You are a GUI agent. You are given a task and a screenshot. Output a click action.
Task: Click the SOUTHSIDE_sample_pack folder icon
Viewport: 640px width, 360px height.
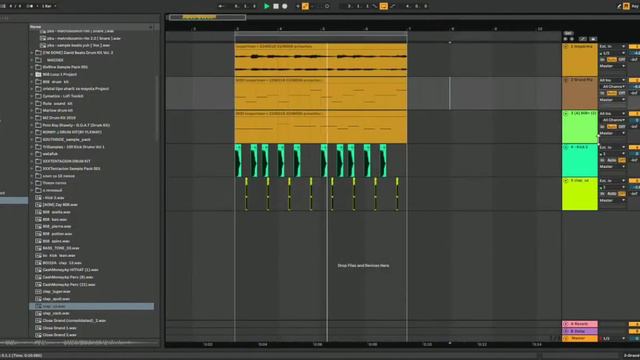pos(38,140)
